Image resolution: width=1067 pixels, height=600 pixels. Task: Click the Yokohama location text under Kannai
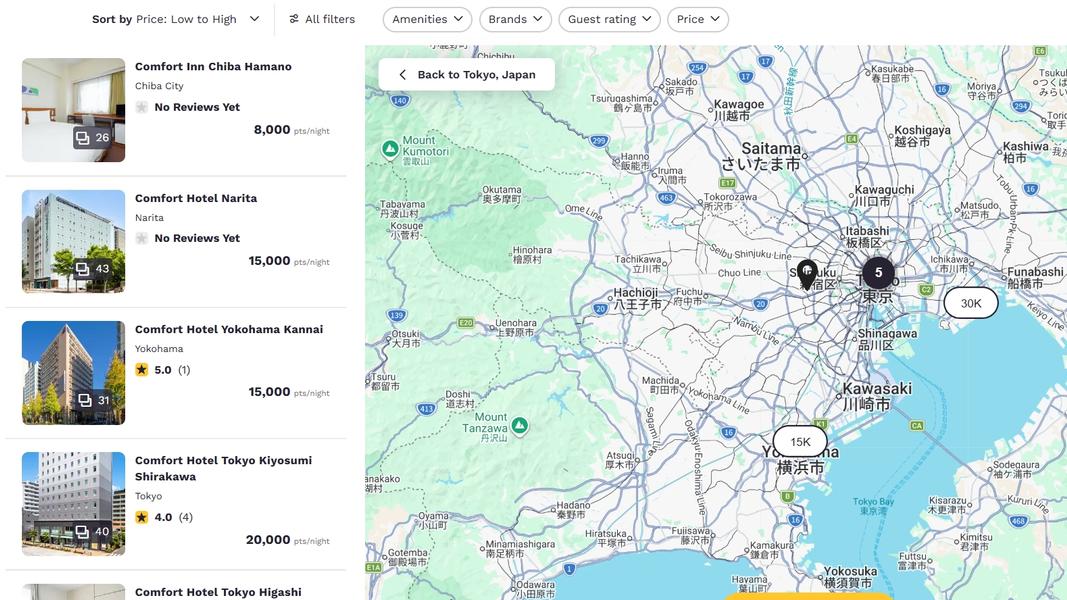pos(159,349)
